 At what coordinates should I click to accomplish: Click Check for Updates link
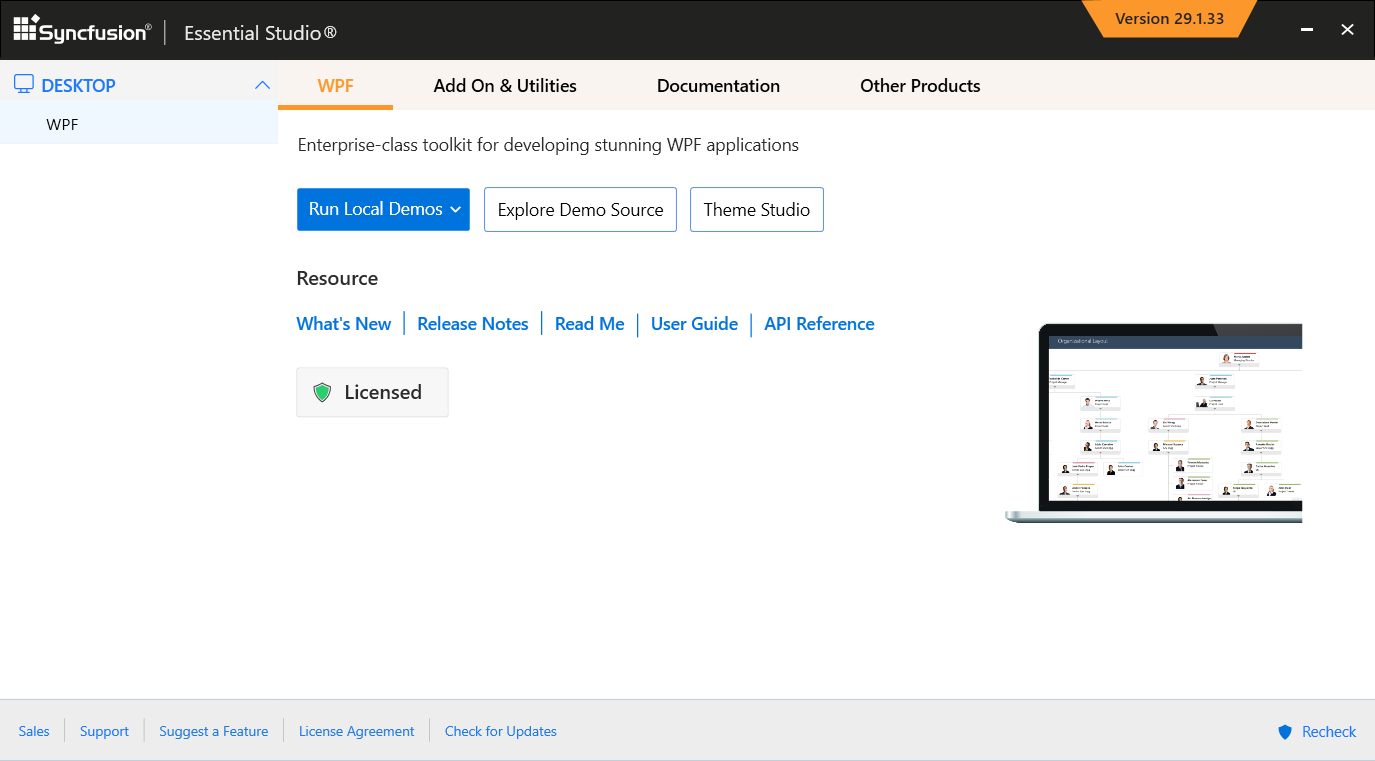501,731
